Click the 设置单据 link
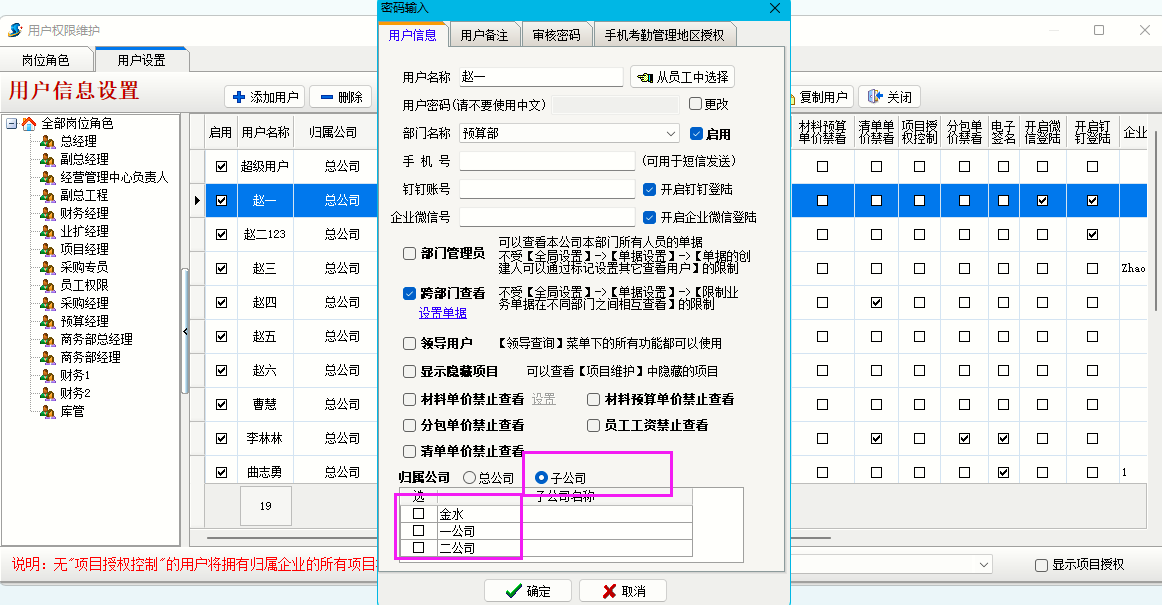The height and width of the screenshot is (605, 1162). pos(442,313)
